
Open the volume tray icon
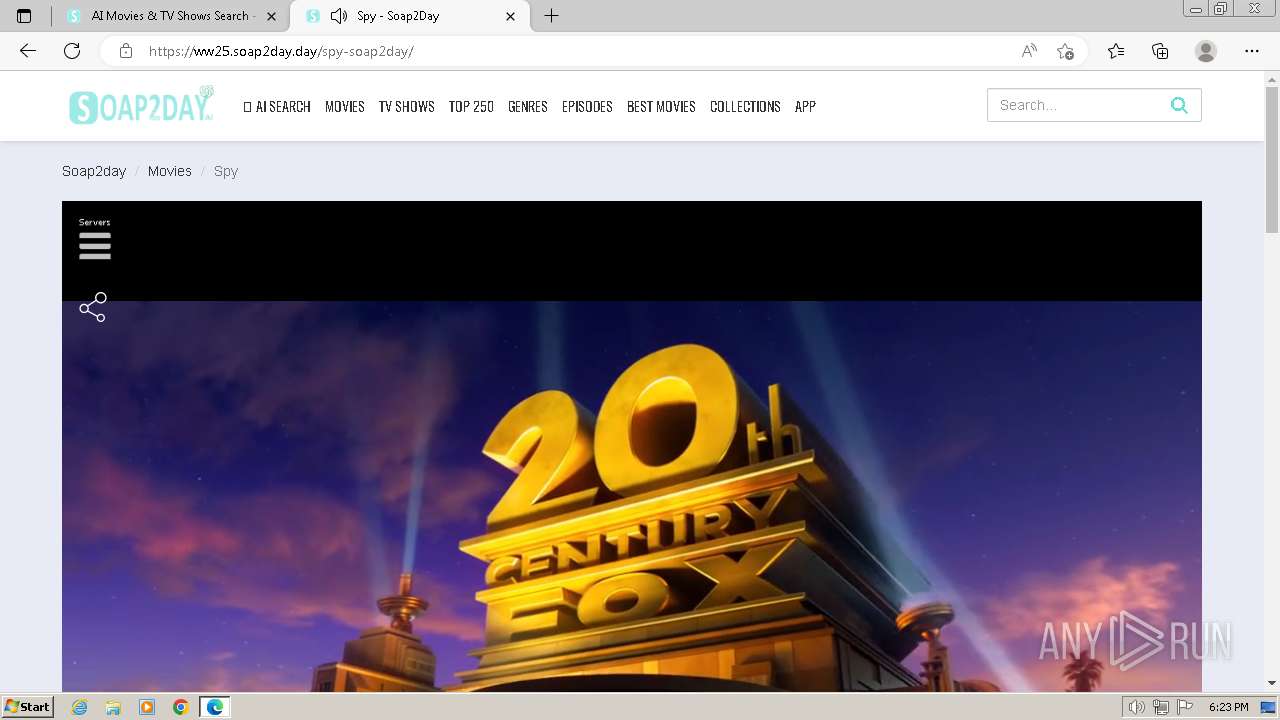pyautogui.click(x=1136, y=707)
